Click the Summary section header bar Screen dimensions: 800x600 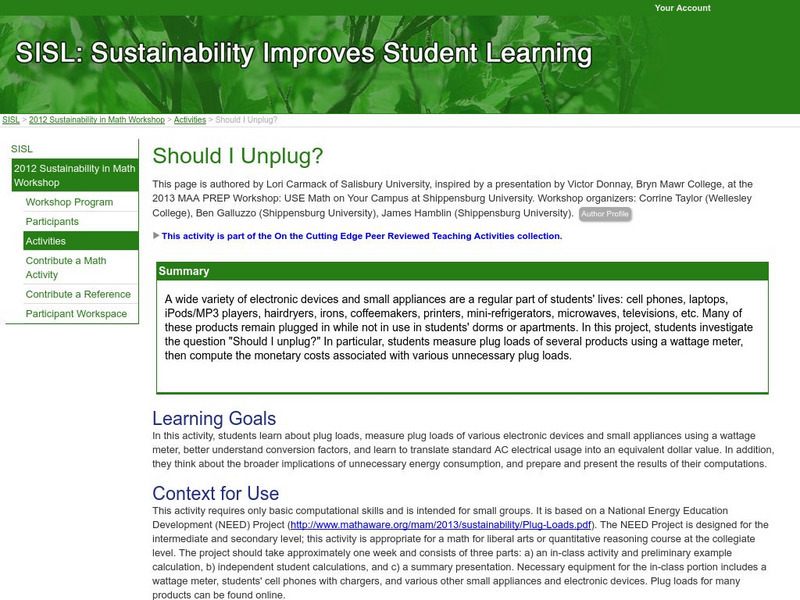(x=185, y=273)
